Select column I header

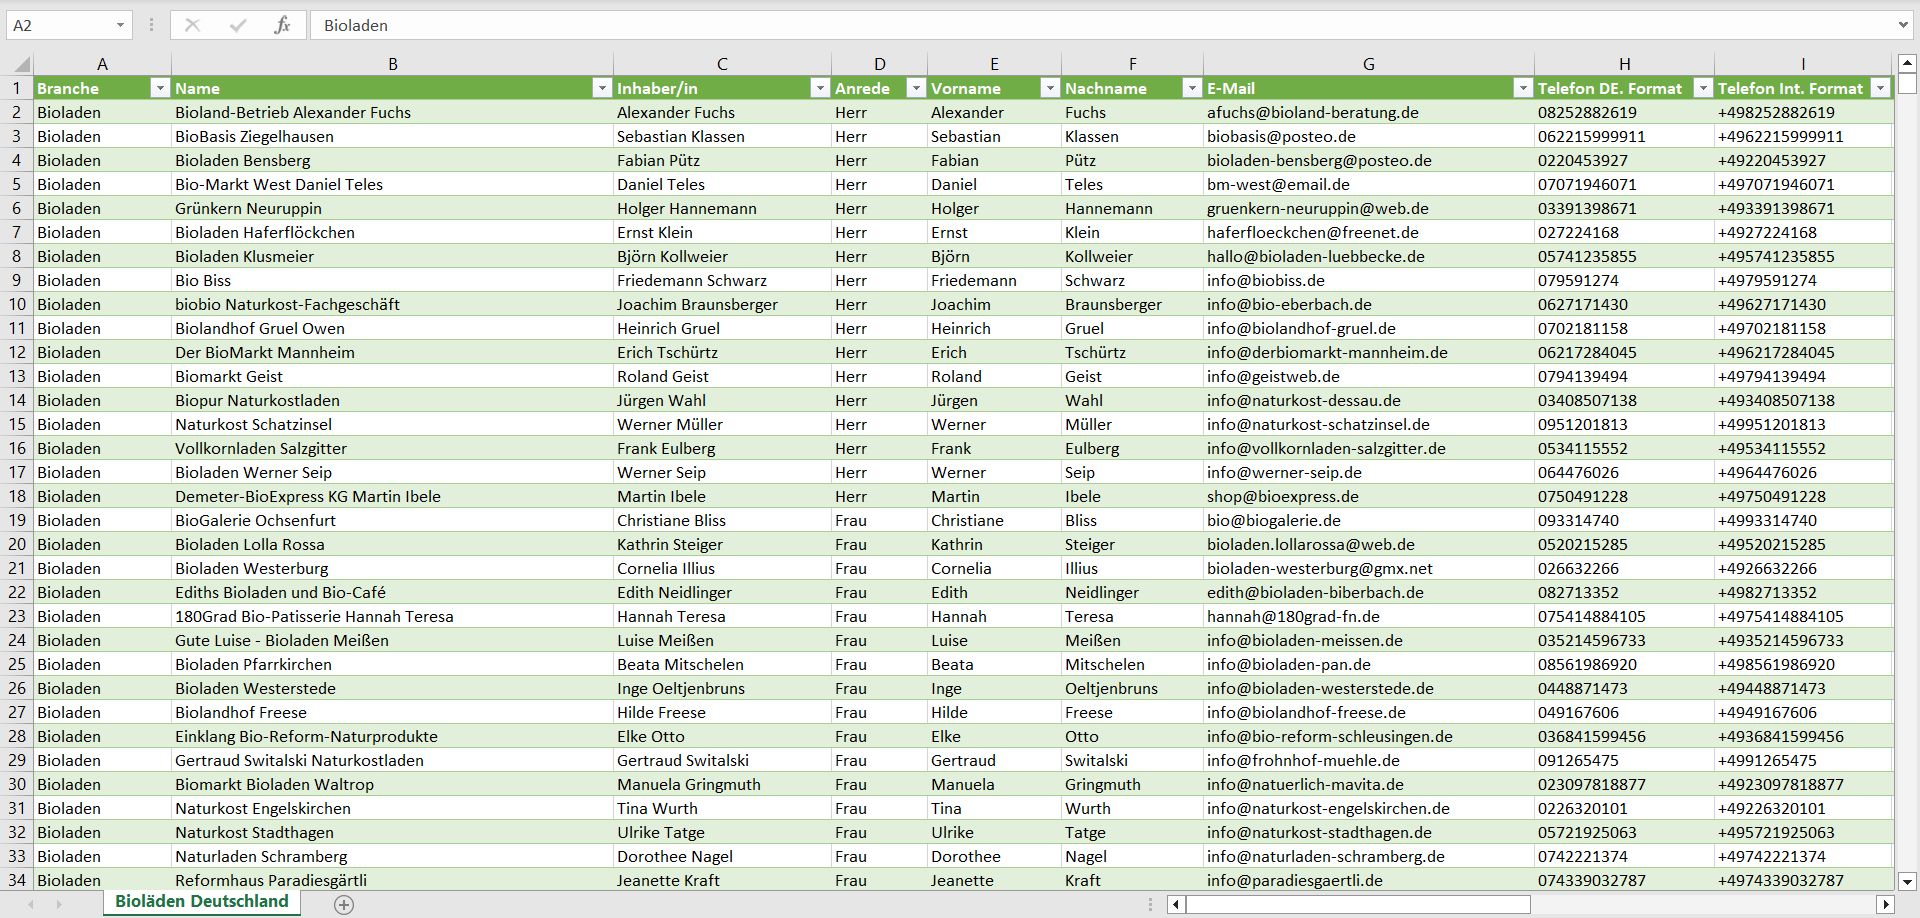(1803, 64)
